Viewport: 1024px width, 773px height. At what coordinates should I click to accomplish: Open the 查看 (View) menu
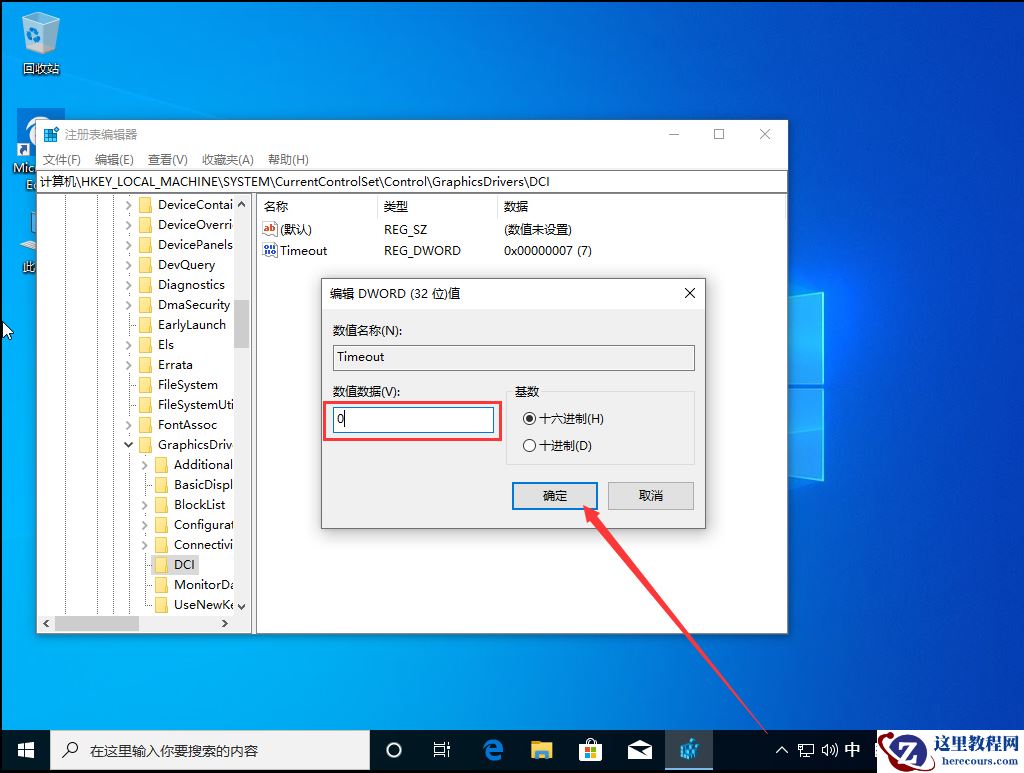(x=166, y=159)
